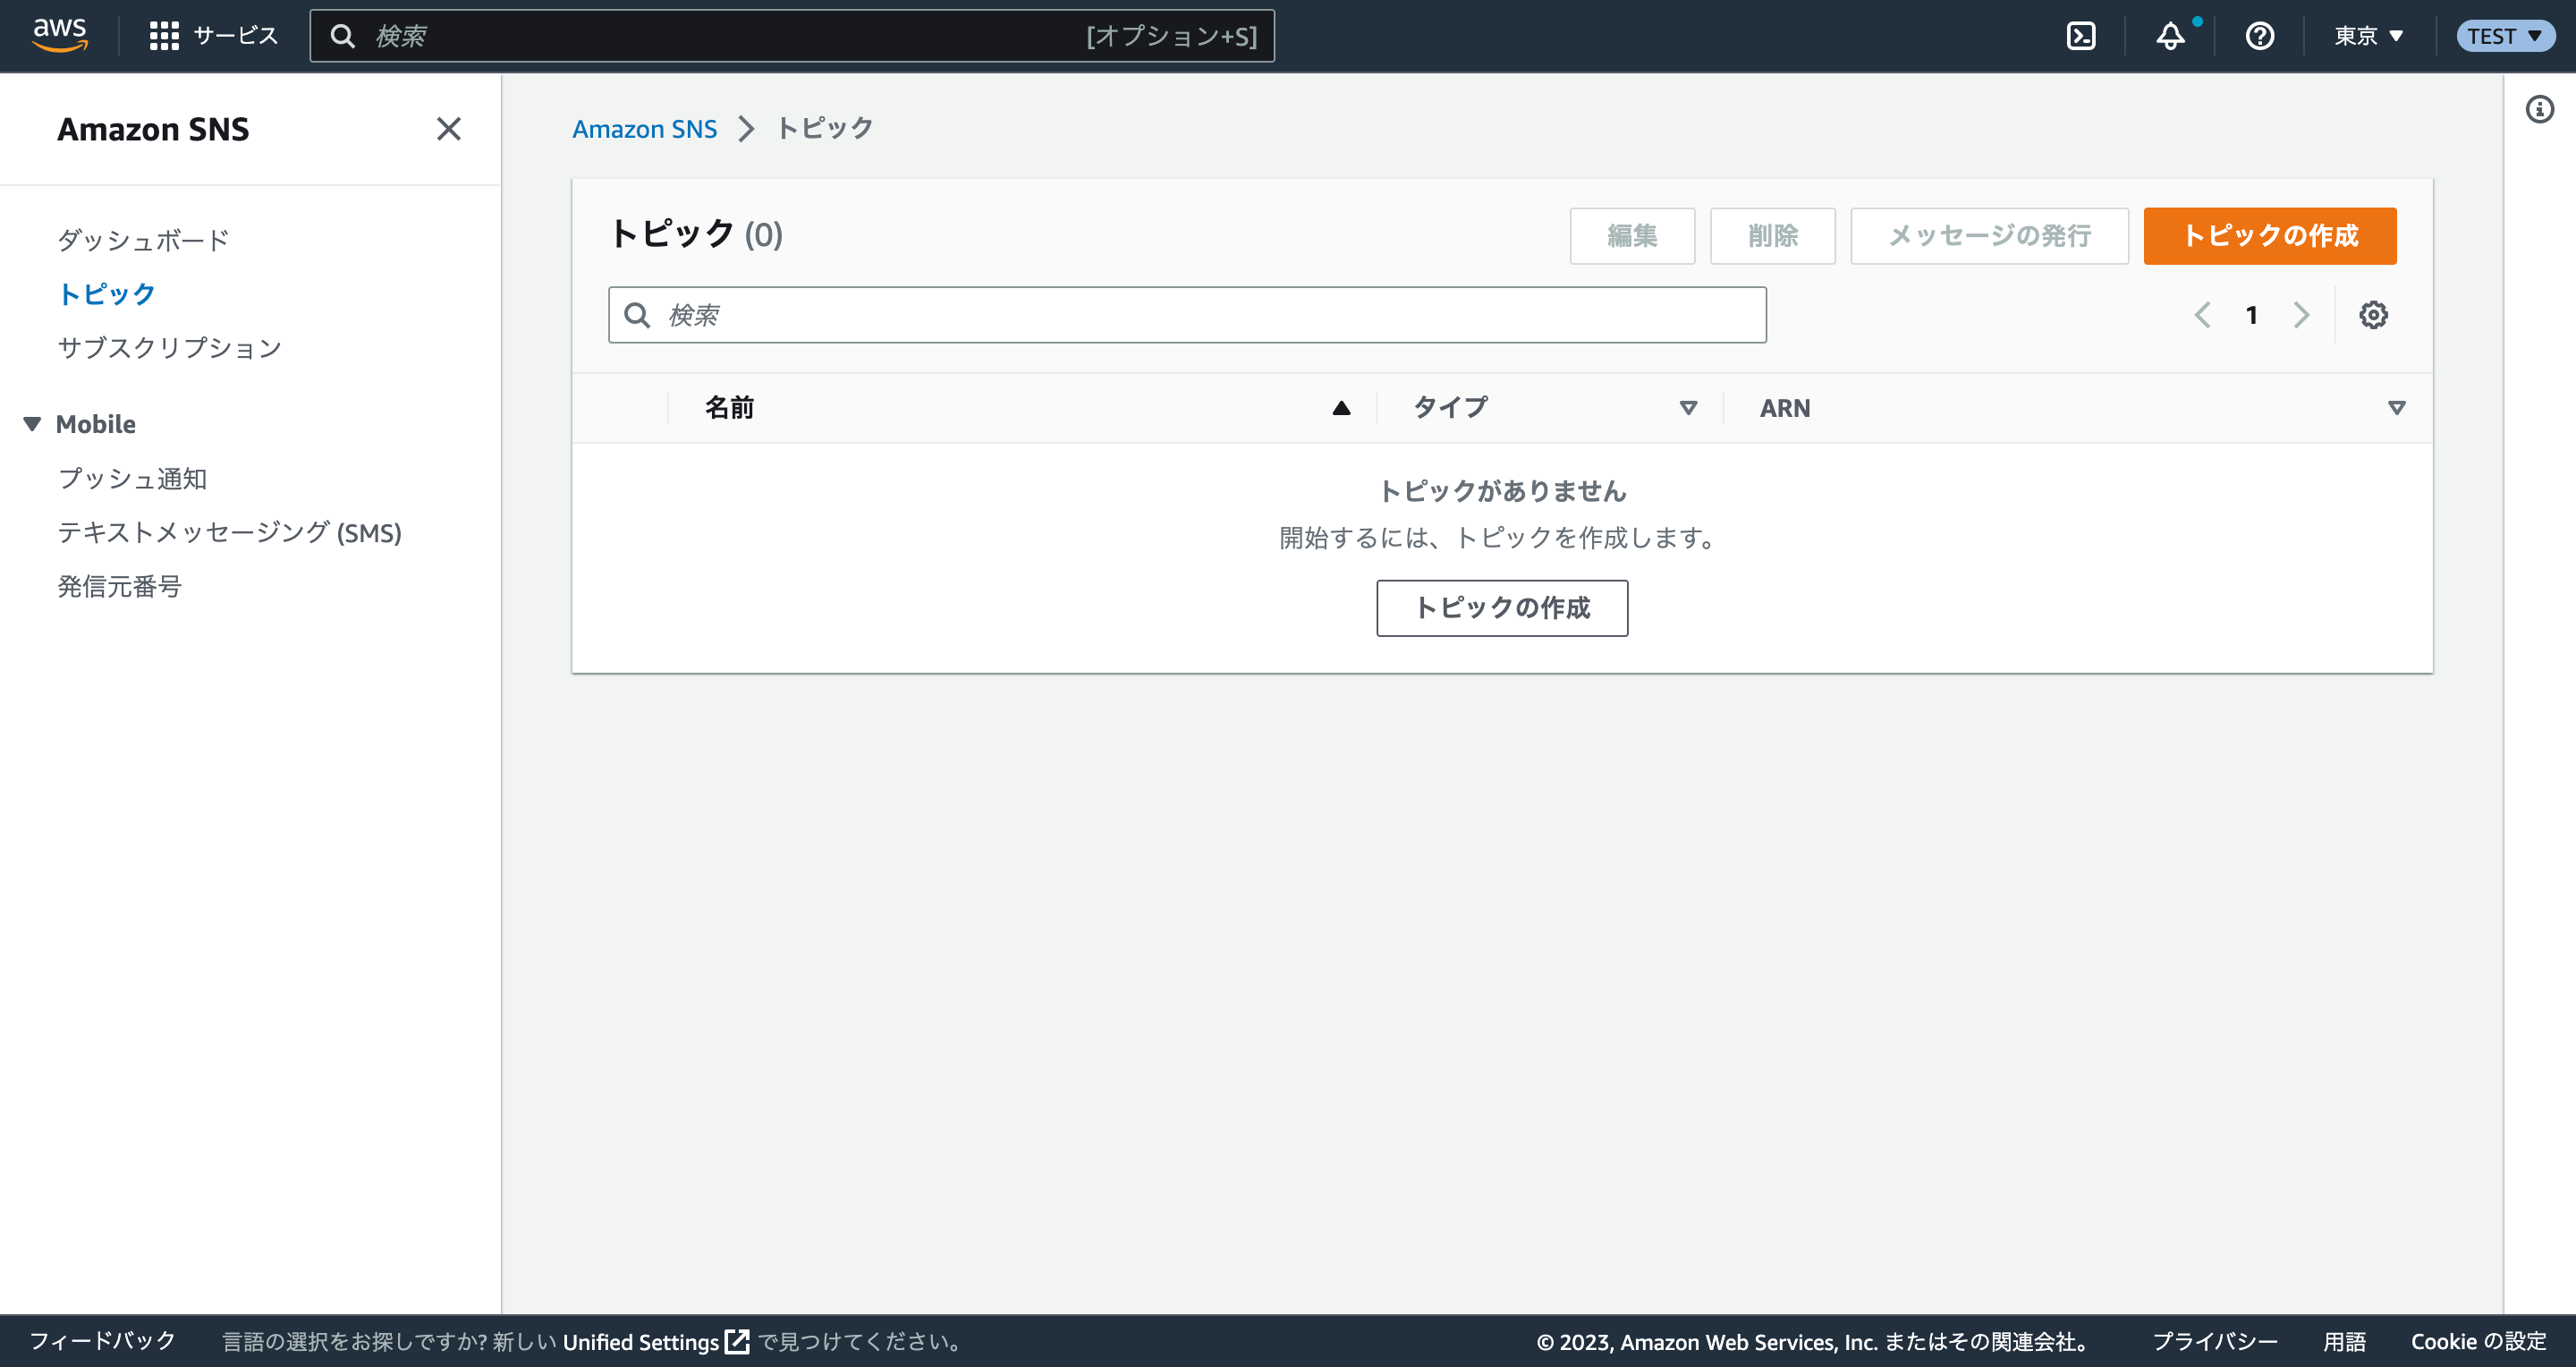
Task: Open the Services grid menu icon
Action: [x=165, y=35]
